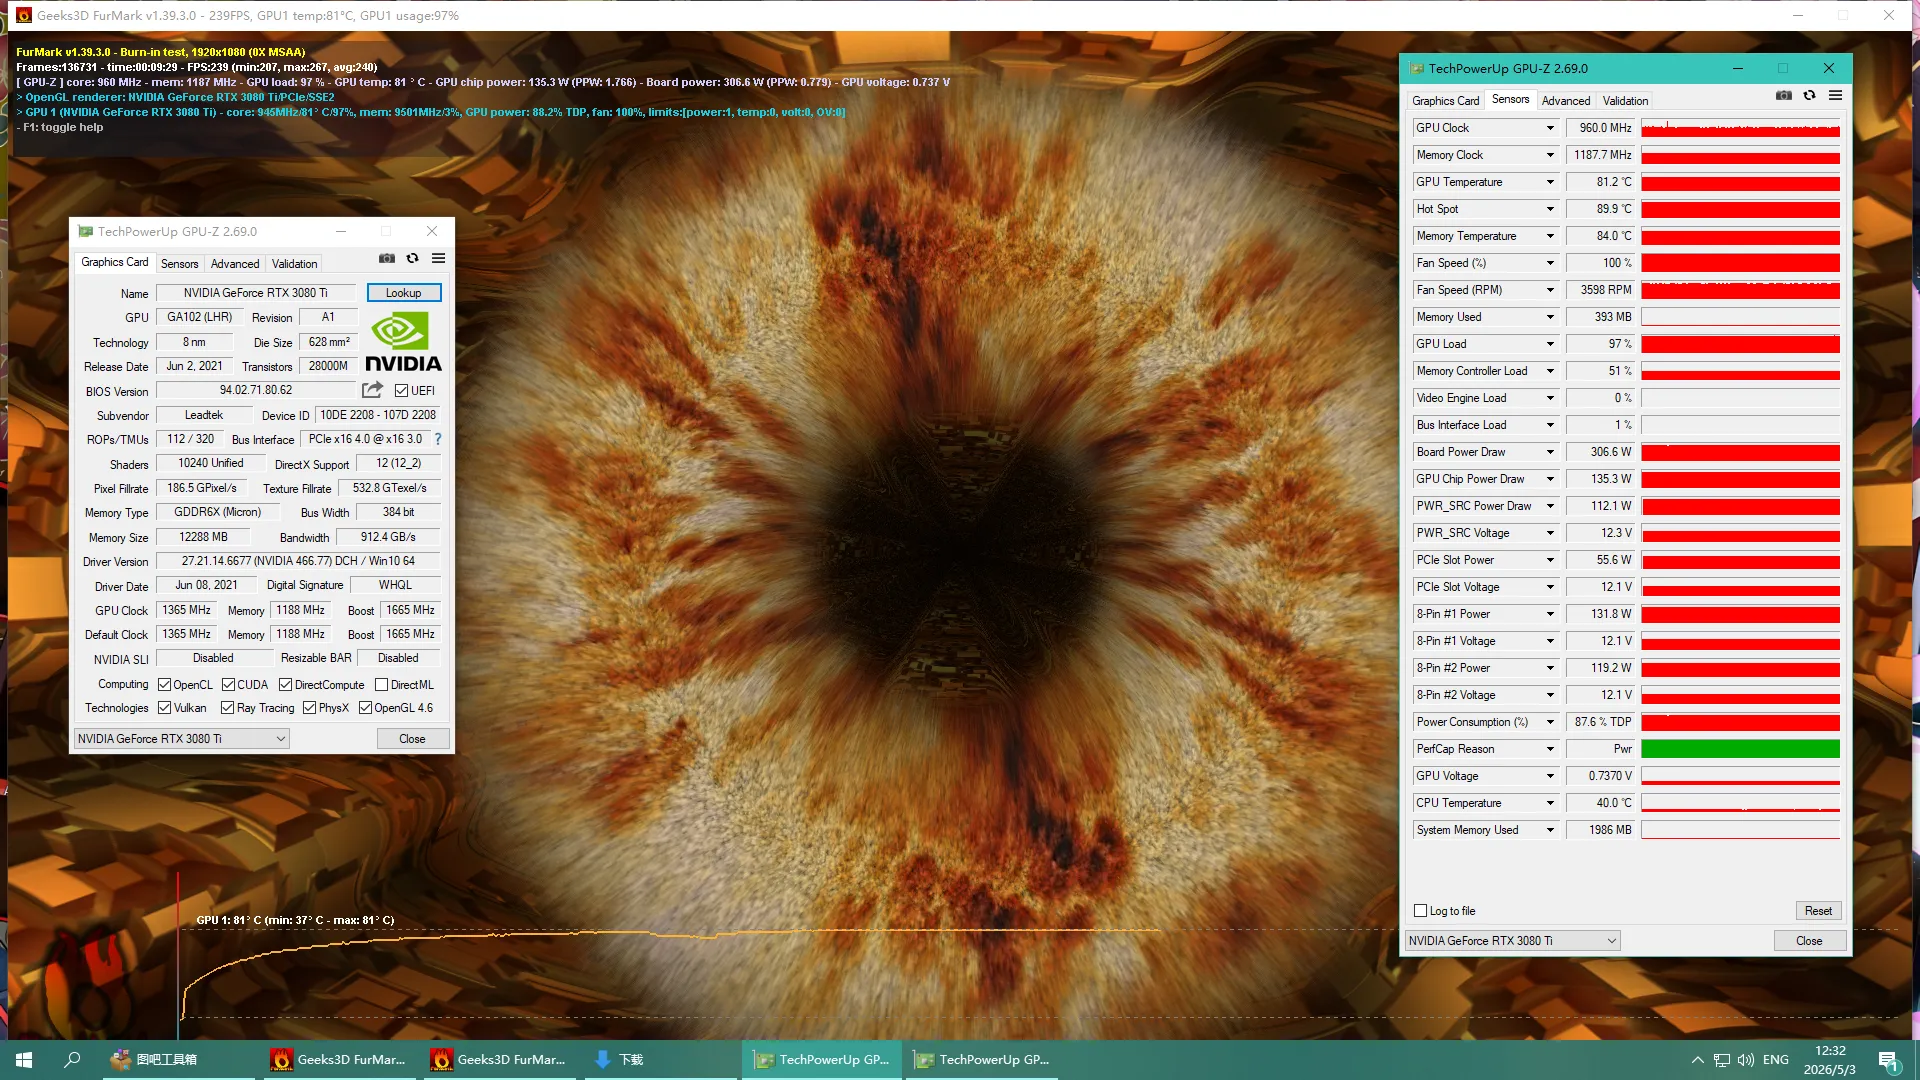The image size is (1920, 1080).
Task: Toggle CUDA checkbox
Action: [228, 685]
